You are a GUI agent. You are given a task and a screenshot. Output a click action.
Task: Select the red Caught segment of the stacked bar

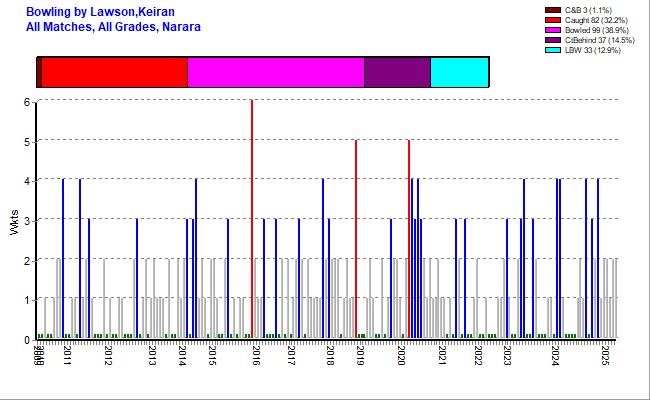(114, 73)
